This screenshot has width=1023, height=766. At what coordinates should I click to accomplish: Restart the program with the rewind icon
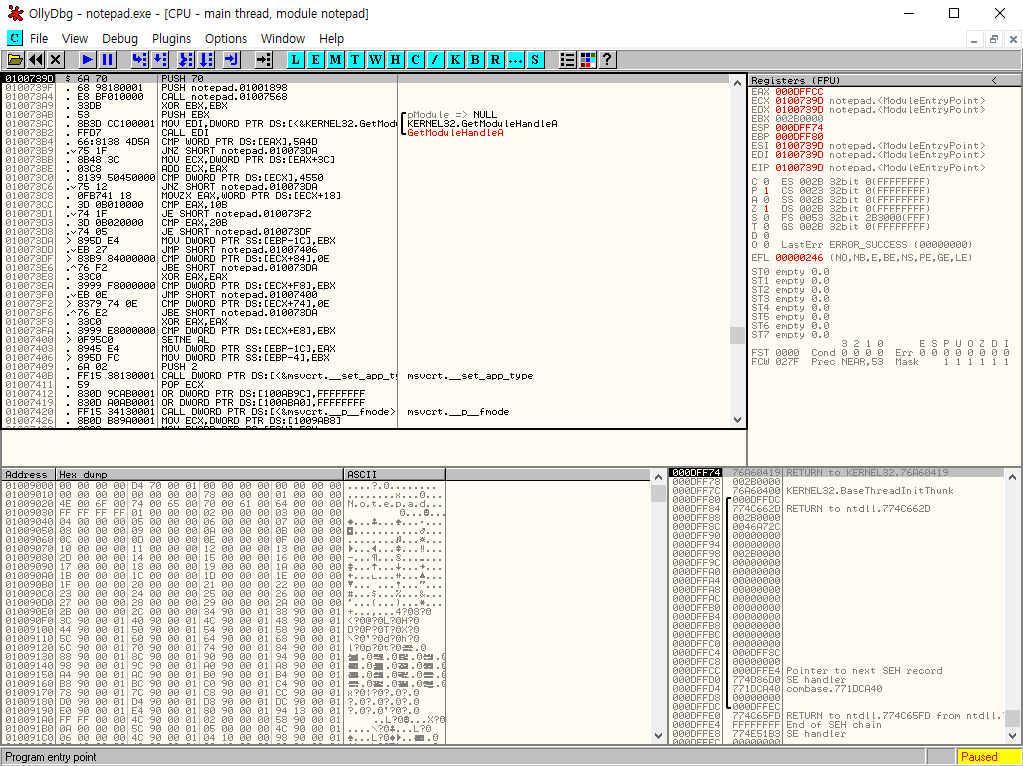point(36,60)
